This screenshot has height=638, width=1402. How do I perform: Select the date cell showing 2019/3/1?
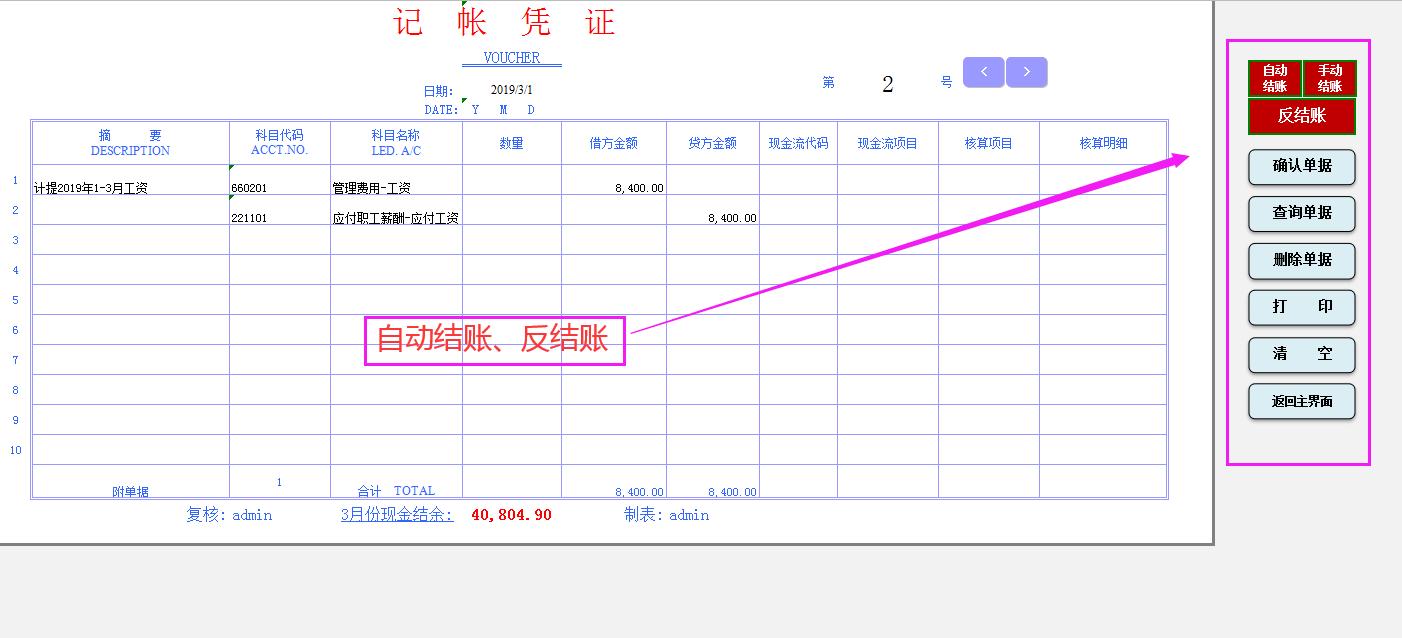512,89
